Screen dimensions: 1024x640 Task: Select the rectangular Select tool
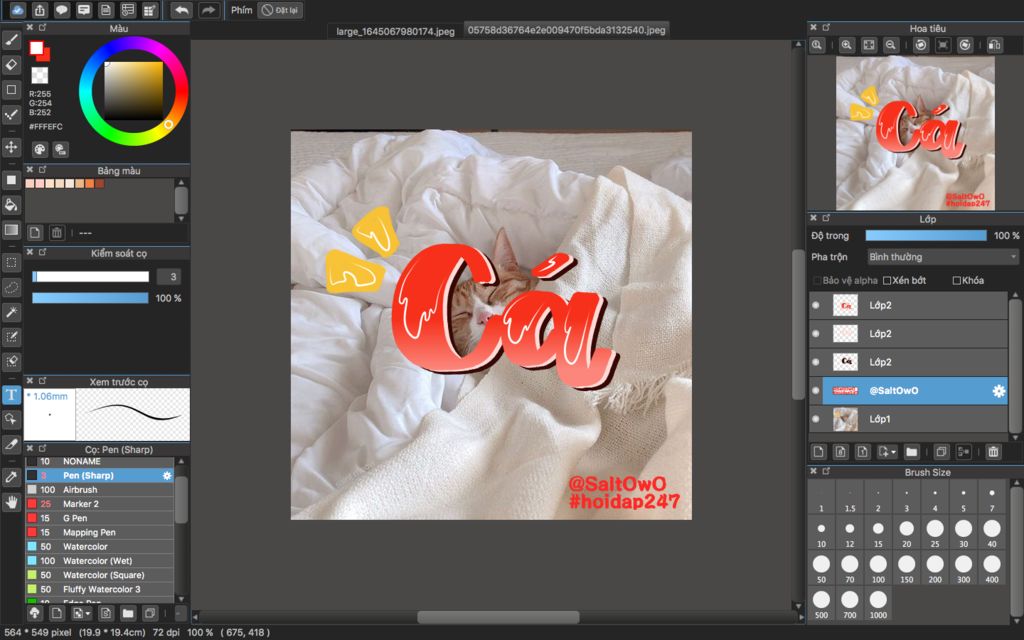coord(11,263)
